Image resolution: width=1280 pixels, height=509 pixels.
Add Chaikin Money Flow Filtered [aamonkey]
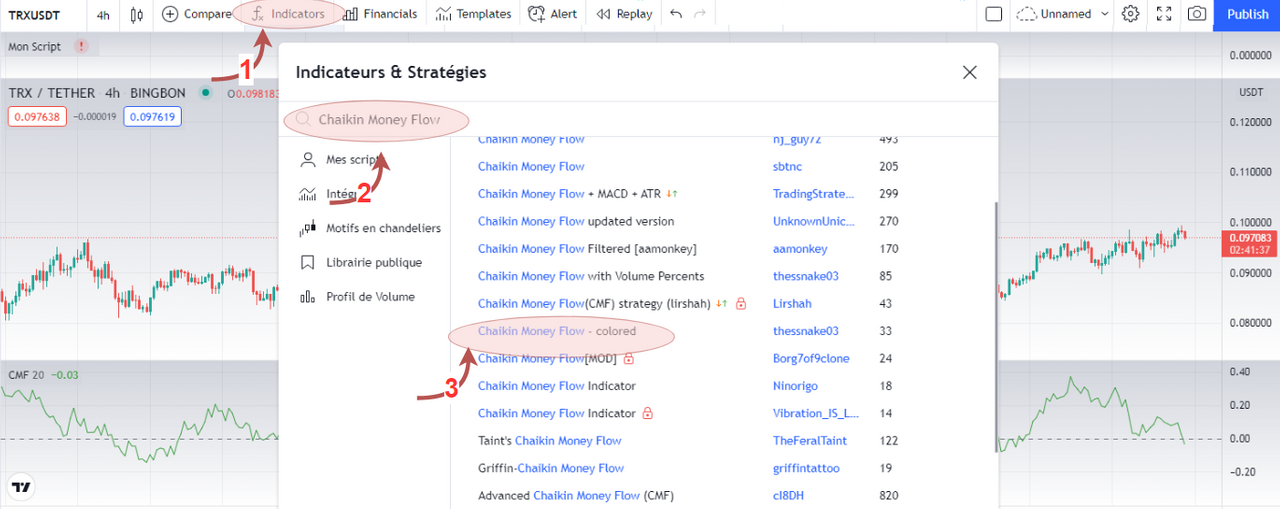[587, 248]
